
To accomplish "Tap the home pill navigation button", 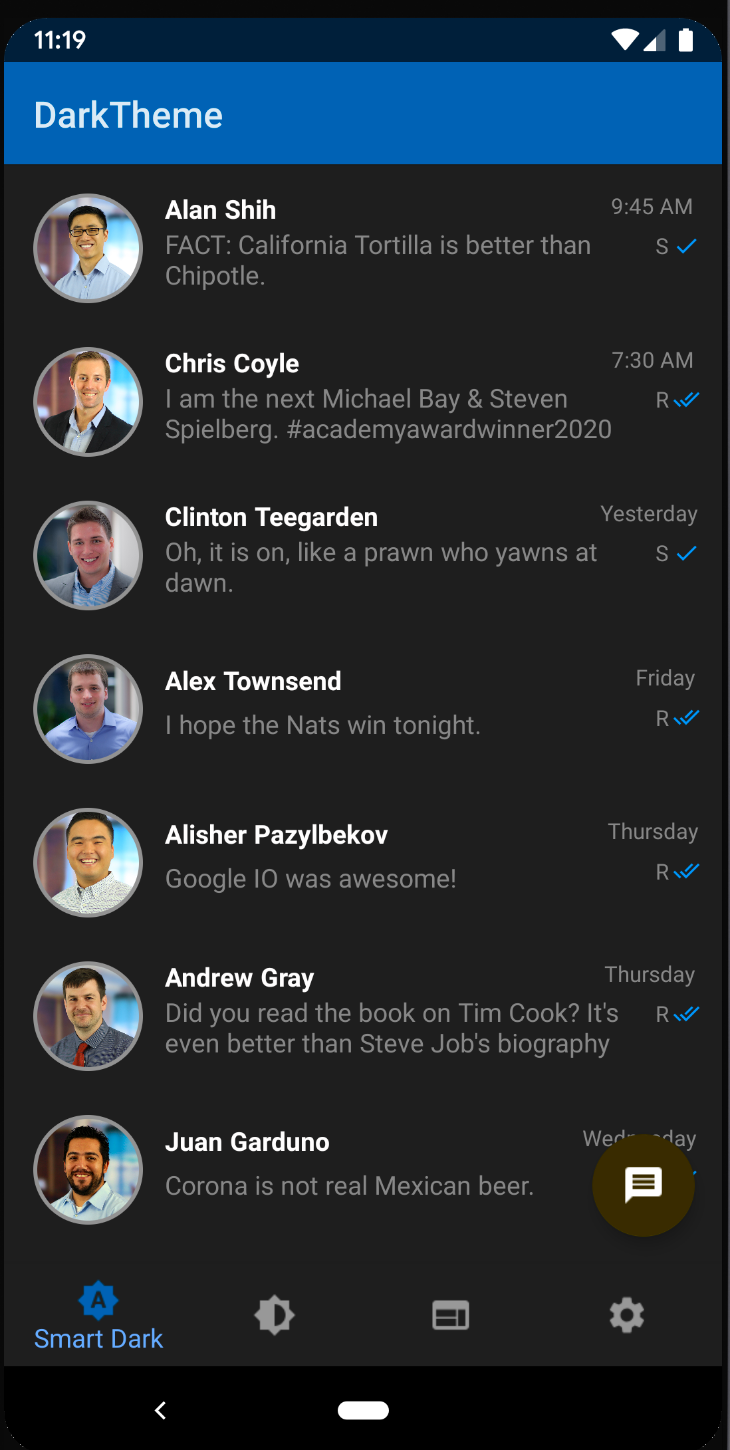I will 363,1410.
